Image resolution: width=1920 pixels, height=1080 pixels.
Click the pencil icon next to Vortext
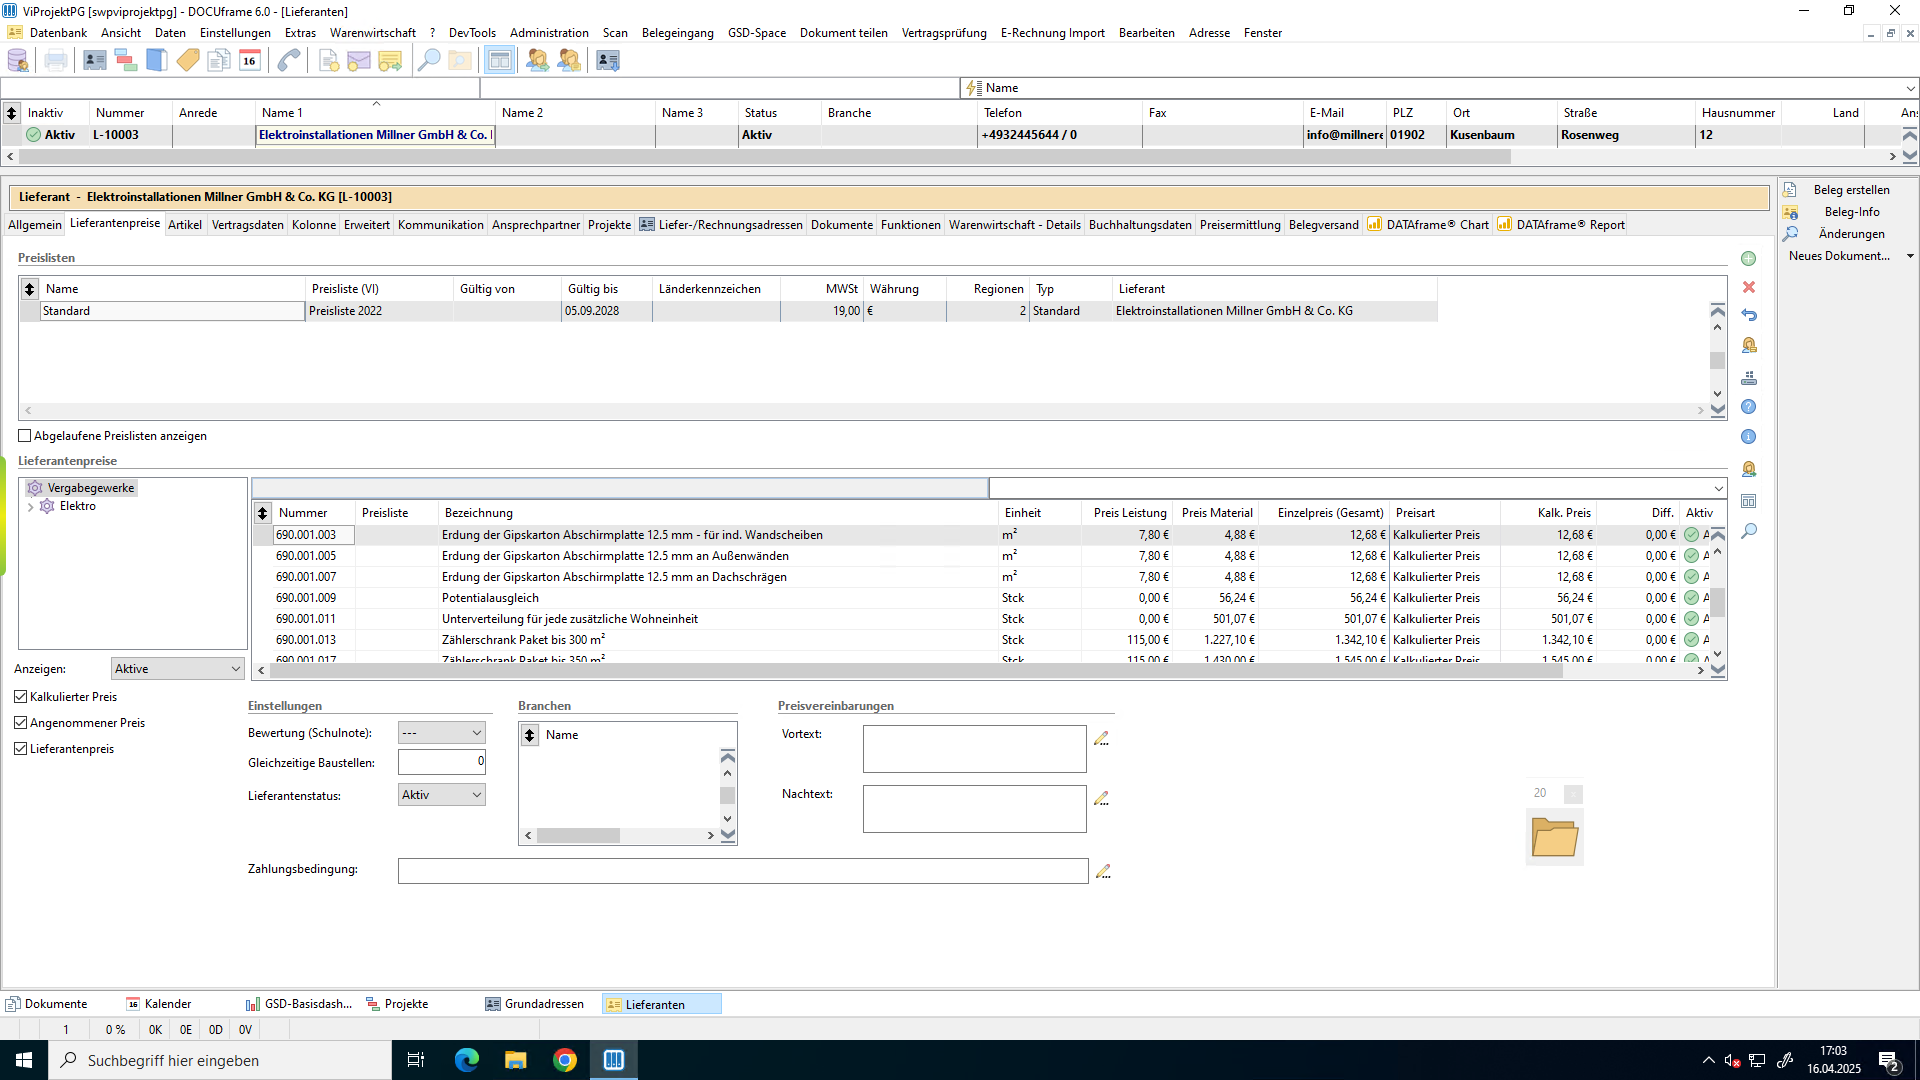[x=1101, y=738]
